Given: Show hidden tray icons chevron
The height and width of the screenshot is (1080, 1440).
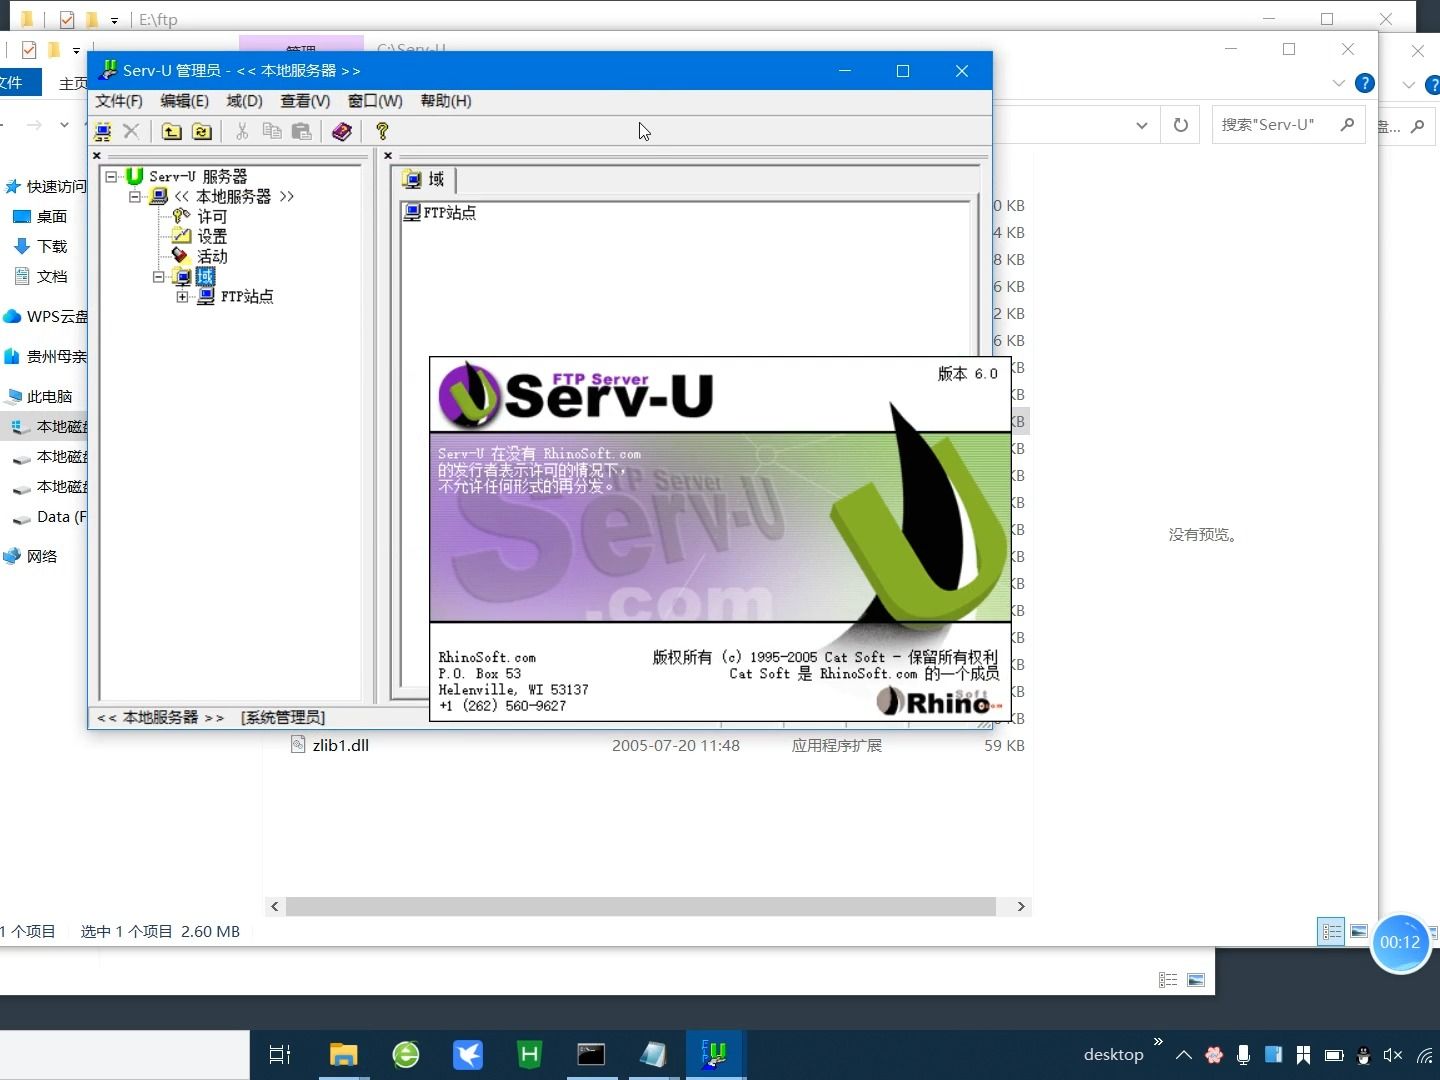Looking at the screenshot, I should pyautogui.click(x=1184, y=1055).
